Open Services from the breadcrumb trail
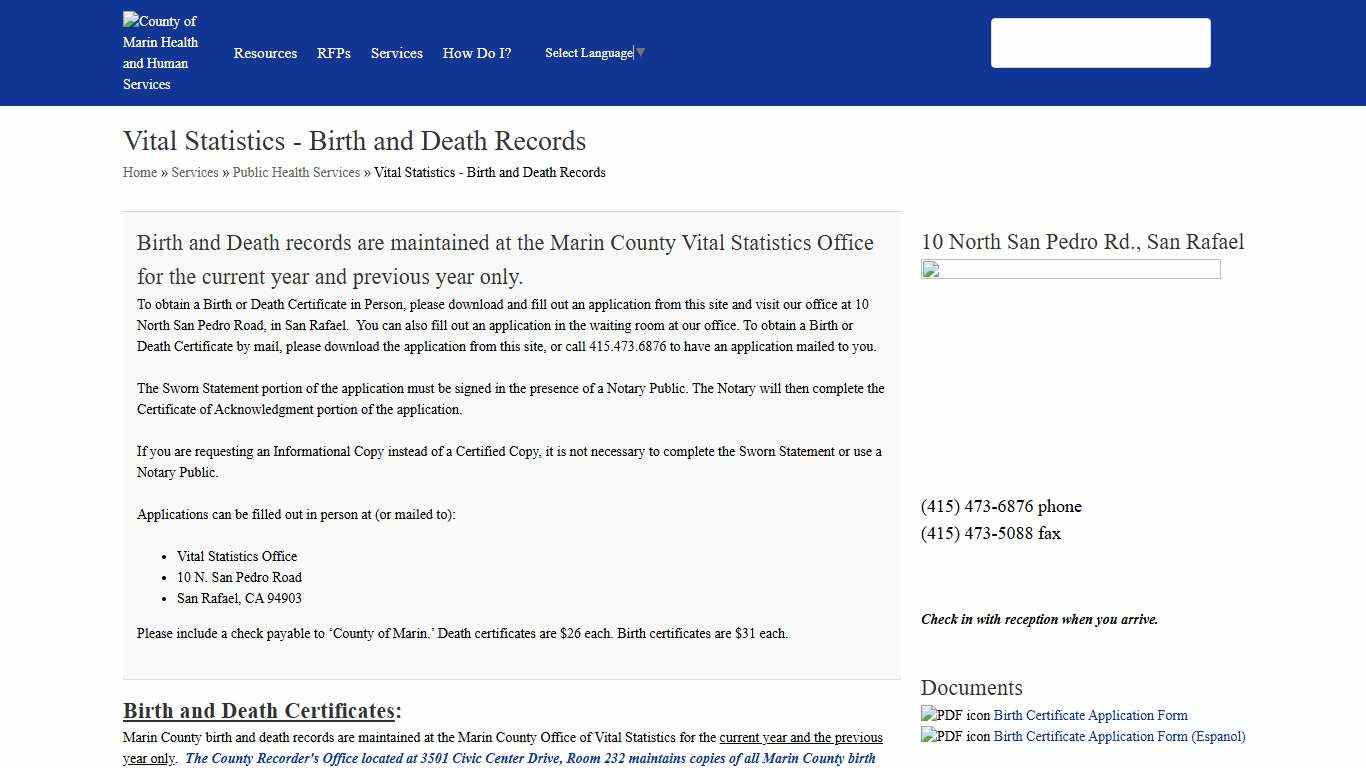Screen dimensions: 1366x768 click(194, 172)
